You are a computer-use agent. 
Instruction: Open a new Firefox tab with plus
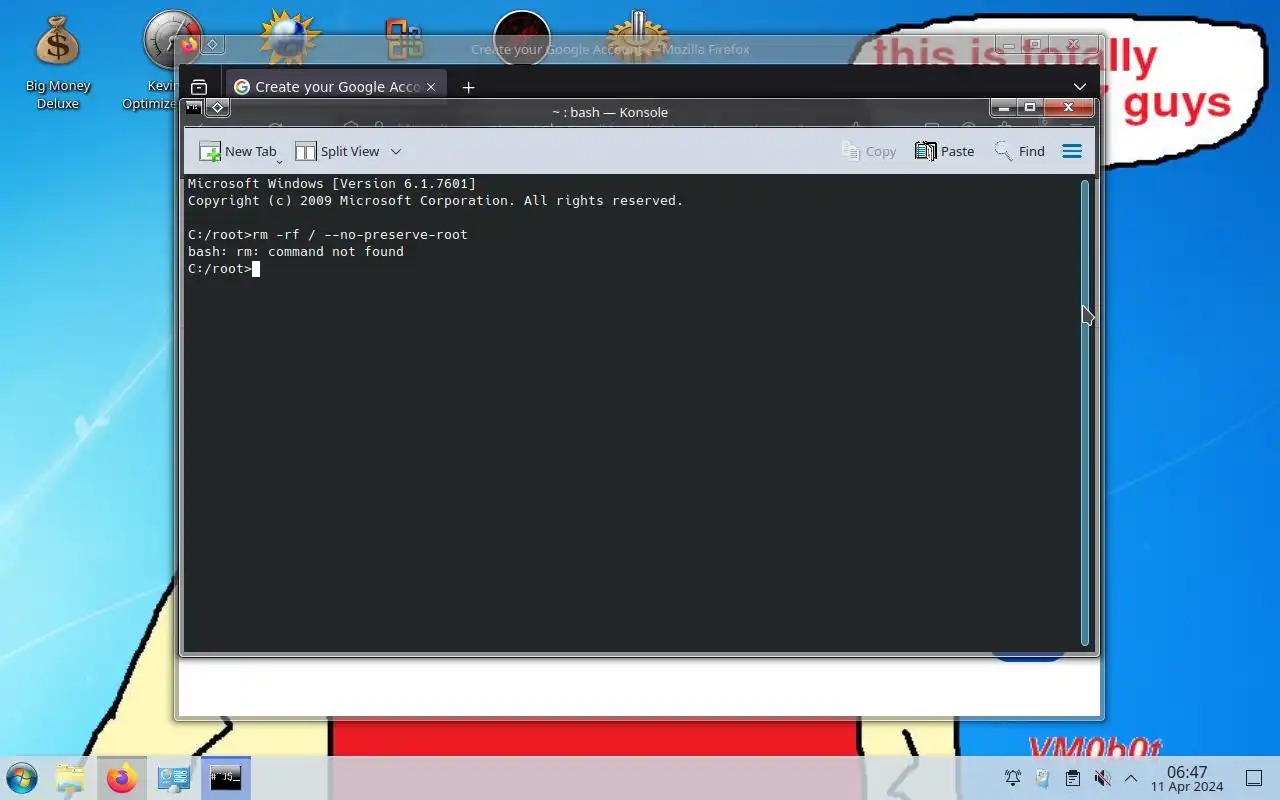coord(468,87)
